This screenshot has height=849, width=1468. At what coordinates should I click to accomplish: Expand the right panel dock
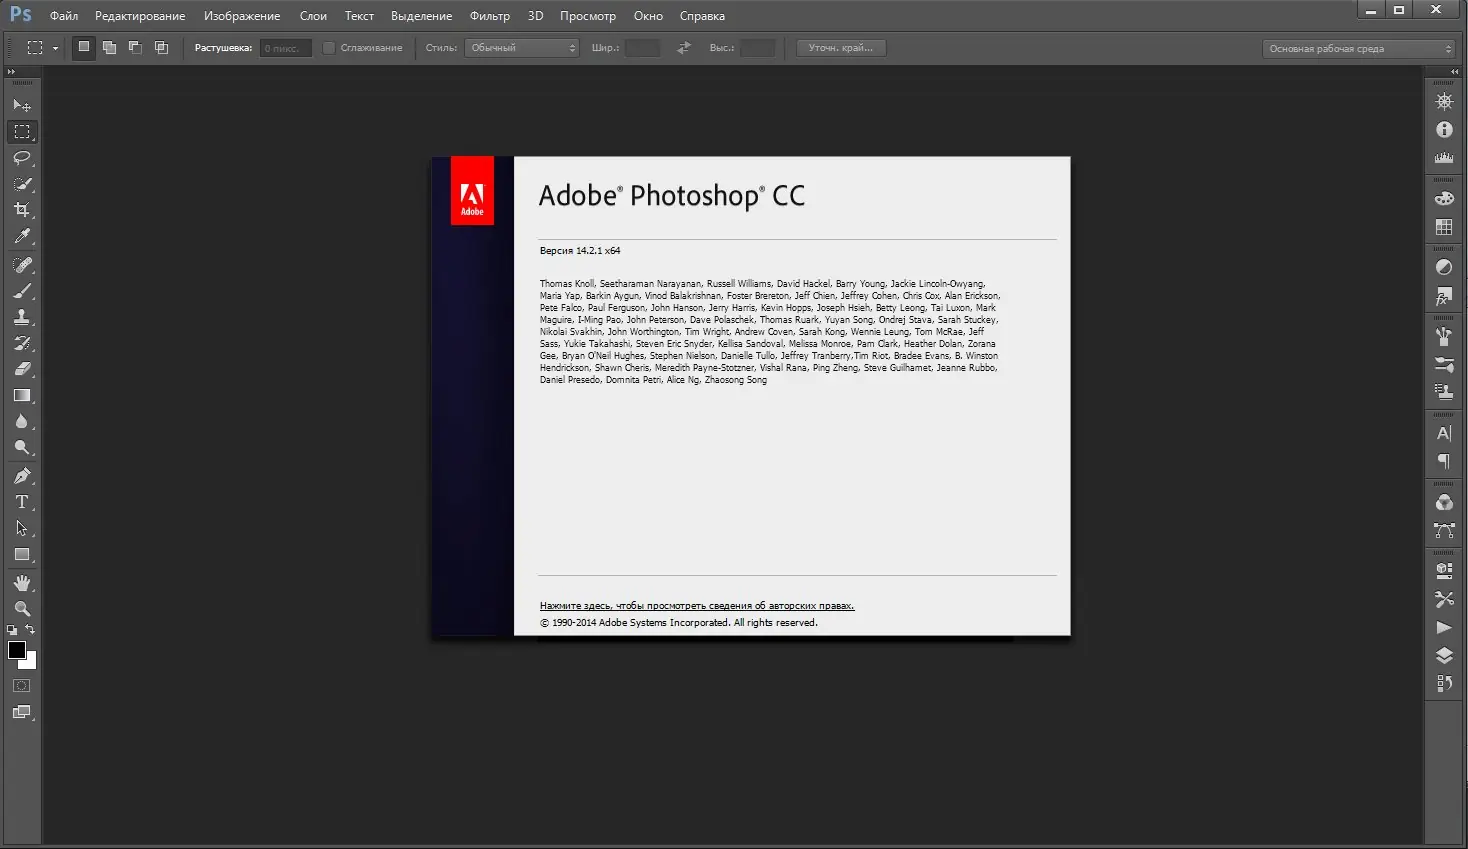1455,72
